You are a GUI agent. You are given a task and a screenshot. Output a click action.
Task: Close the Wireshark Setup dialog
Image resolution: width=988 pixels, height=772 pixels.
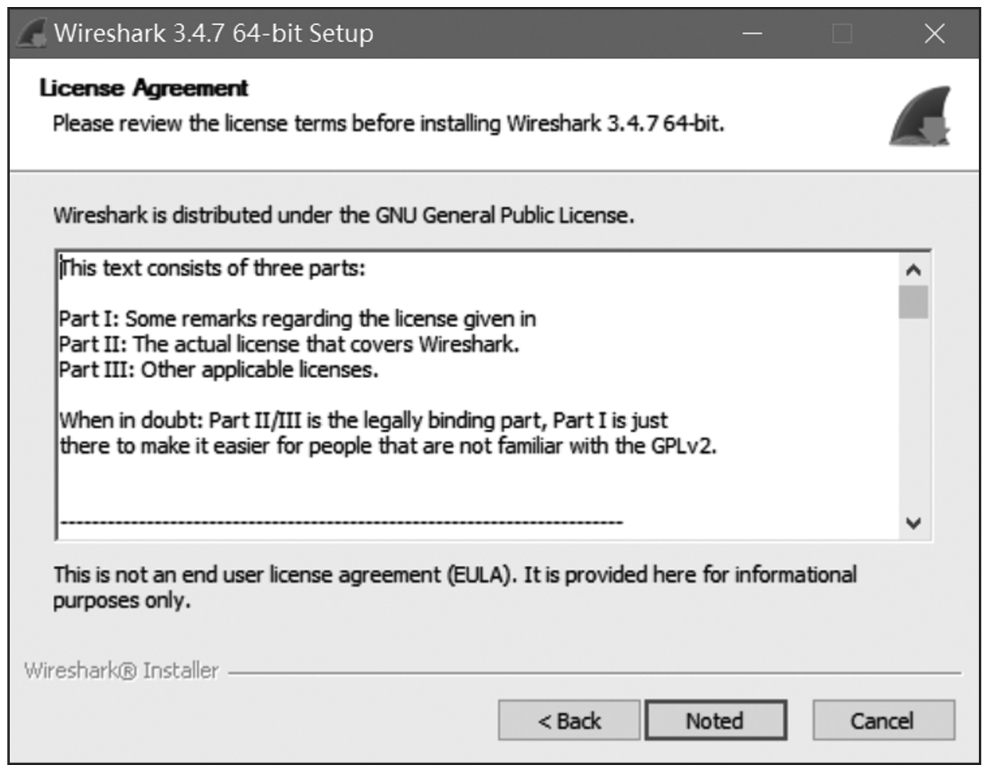point(934,34)
